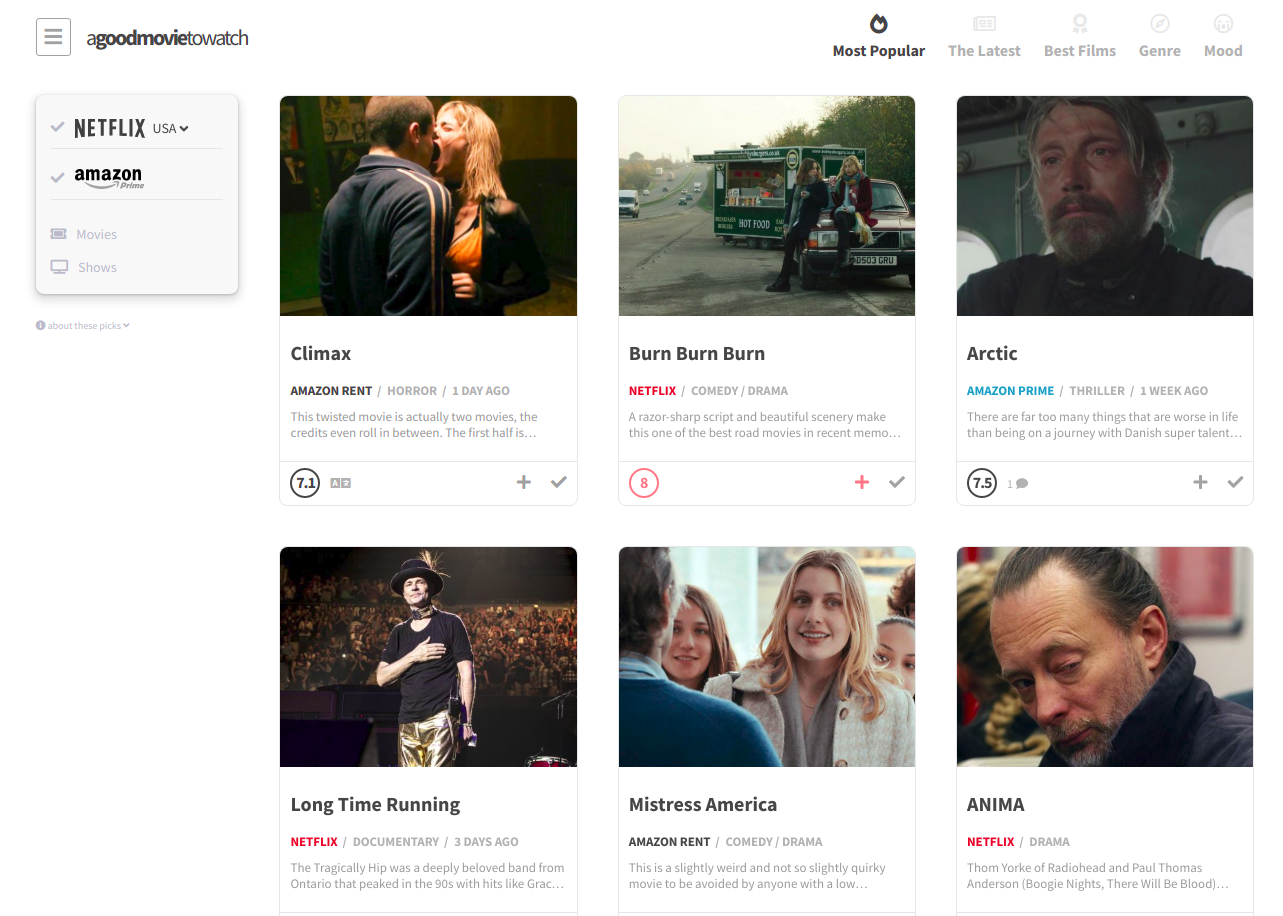Mark Climax as watched with checkmark
The height and width of the screenshot is (916, 1283).
tap(559, 482)
